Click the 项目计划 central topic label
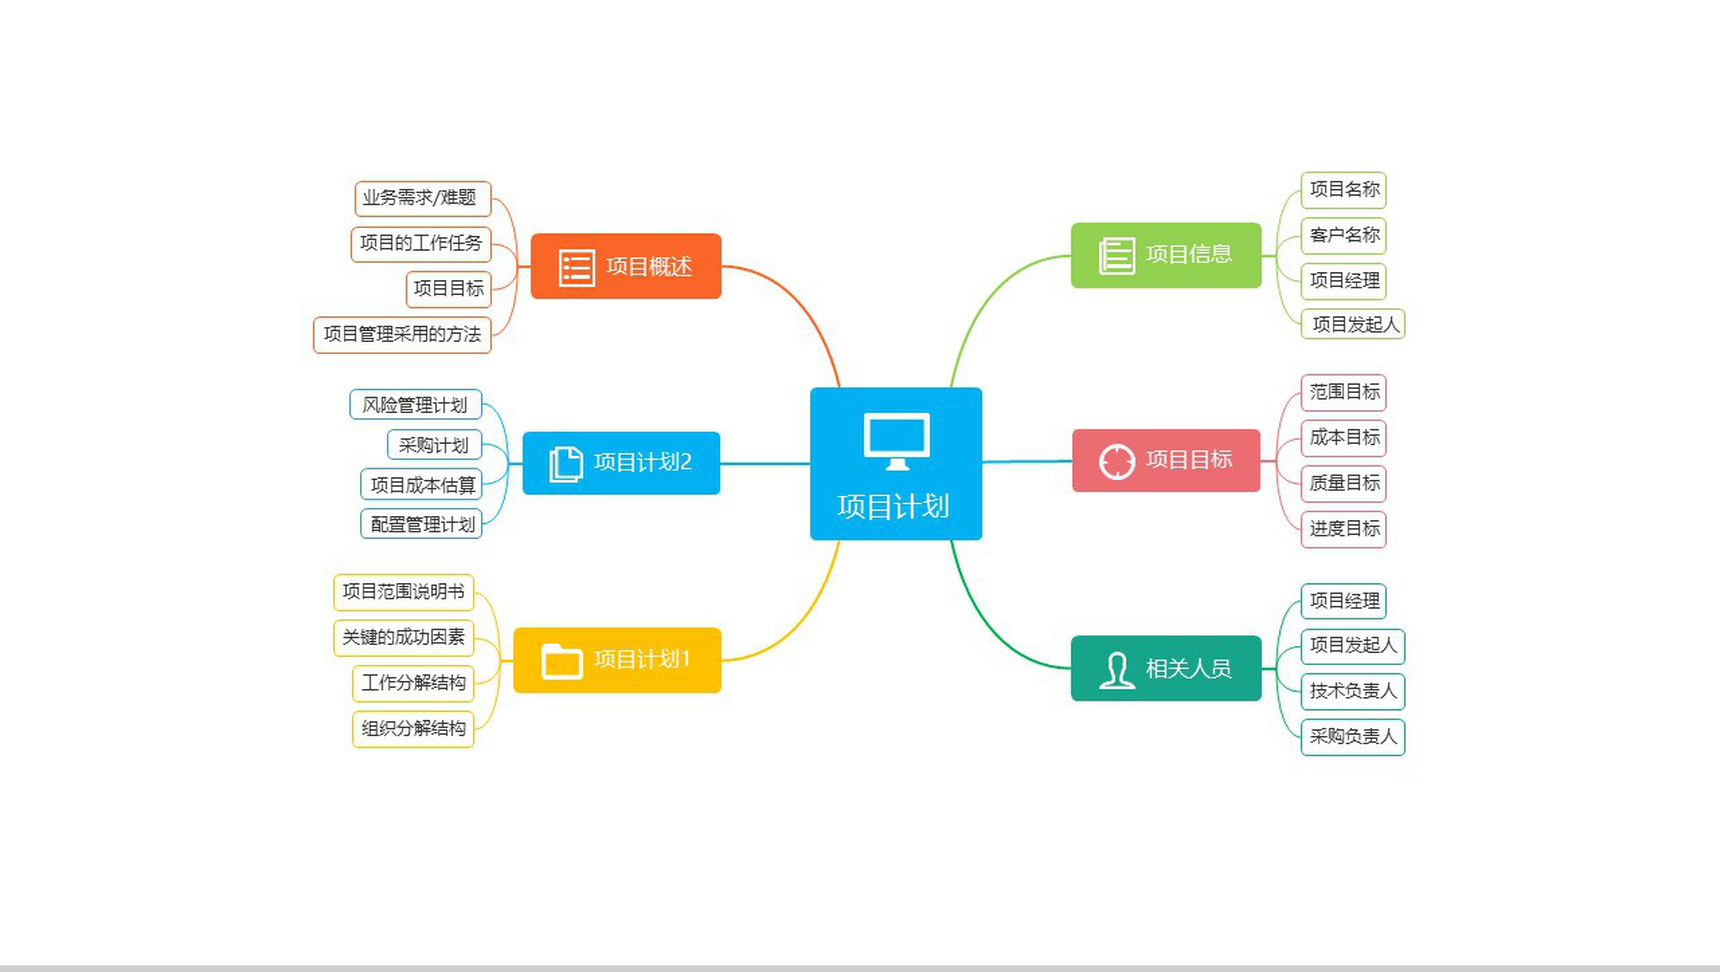The image size is (1720, 972). point(894,506)
